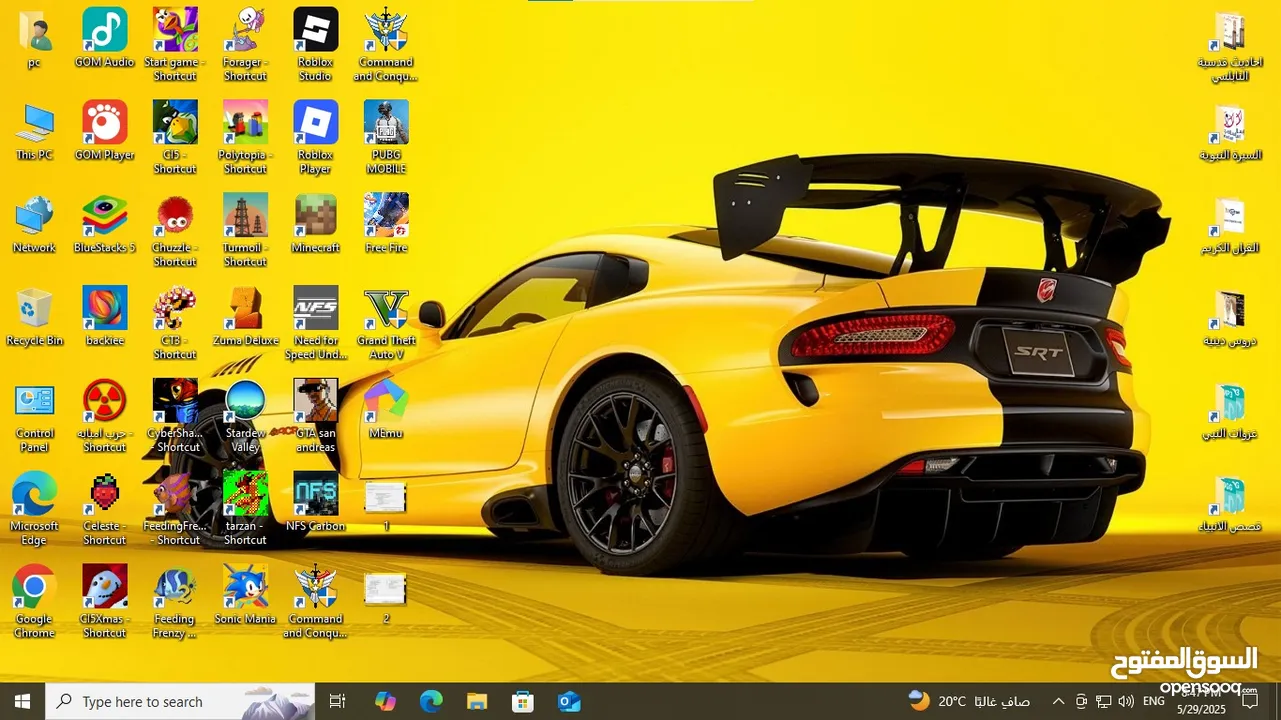Select the backiee wallpaper app icon
The width and height of the screenshot is (1281, 720).
104,310
